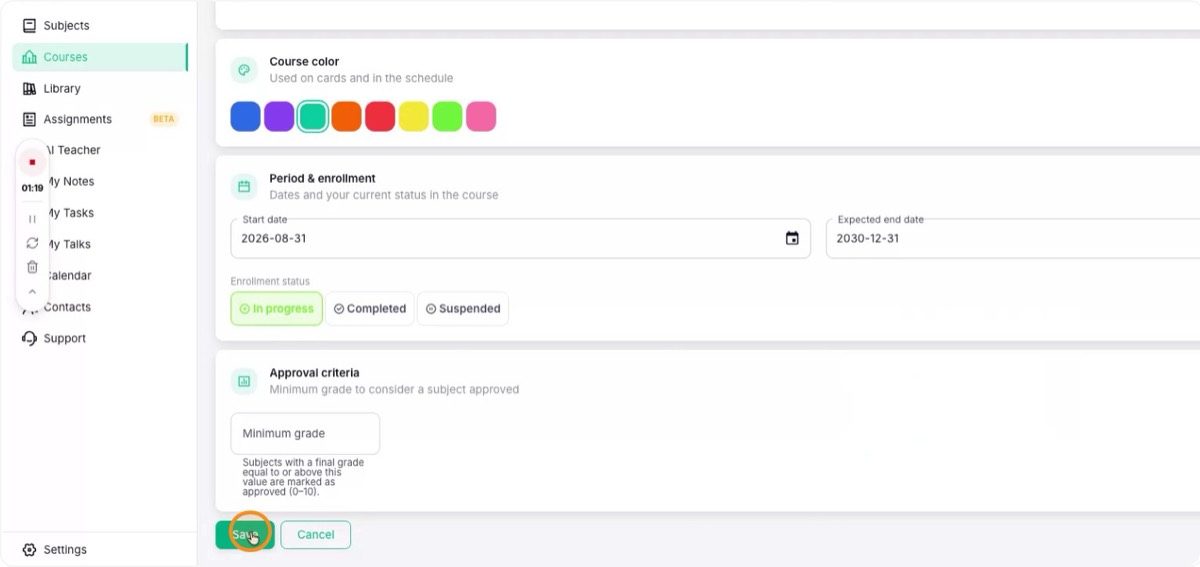
Task: Open Settings at the sidebar bottom
Action: 100,549
